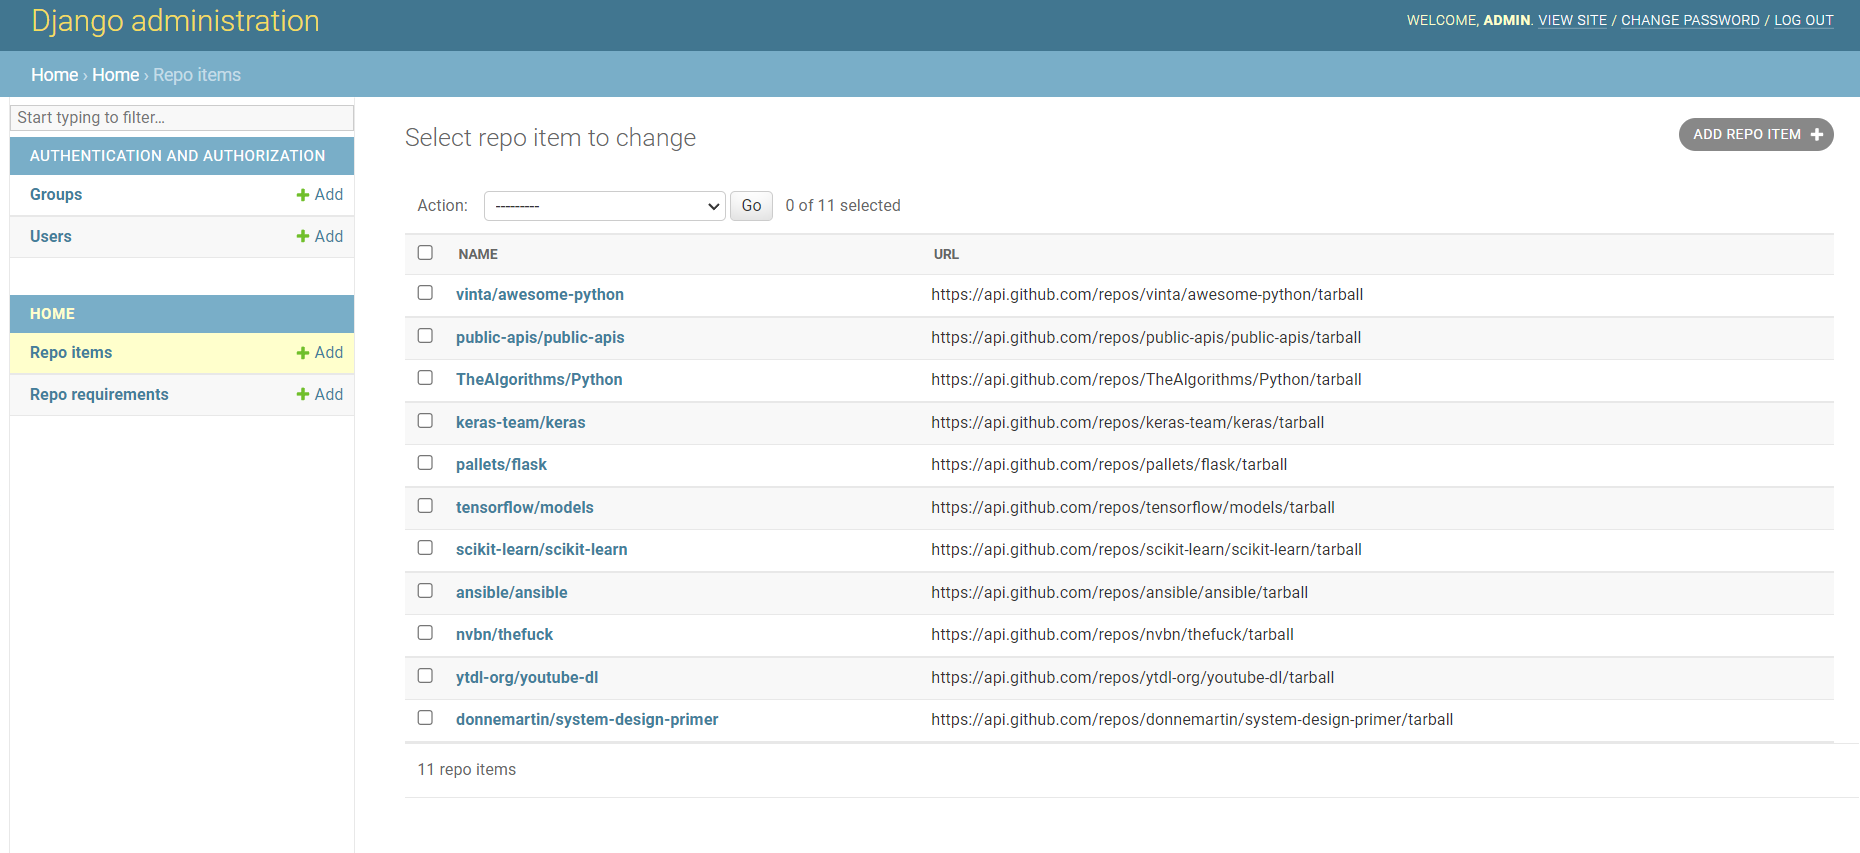The height and width of the screenshot is (853, 1860).
Task: Open Repo items in the sidebar
Action: pyautogui.click(x=71, y=353)
